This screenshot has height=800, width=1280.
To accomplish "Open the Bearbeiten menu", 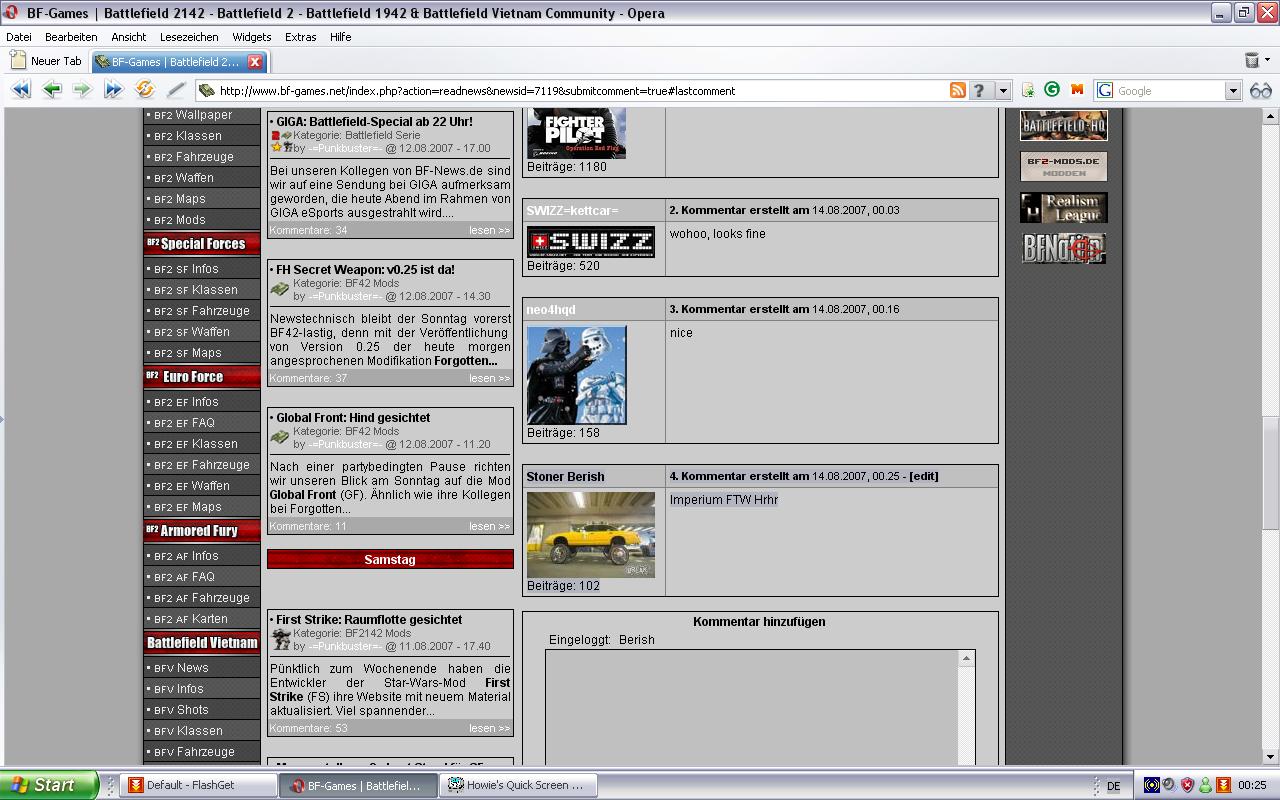I will [71, 37].
